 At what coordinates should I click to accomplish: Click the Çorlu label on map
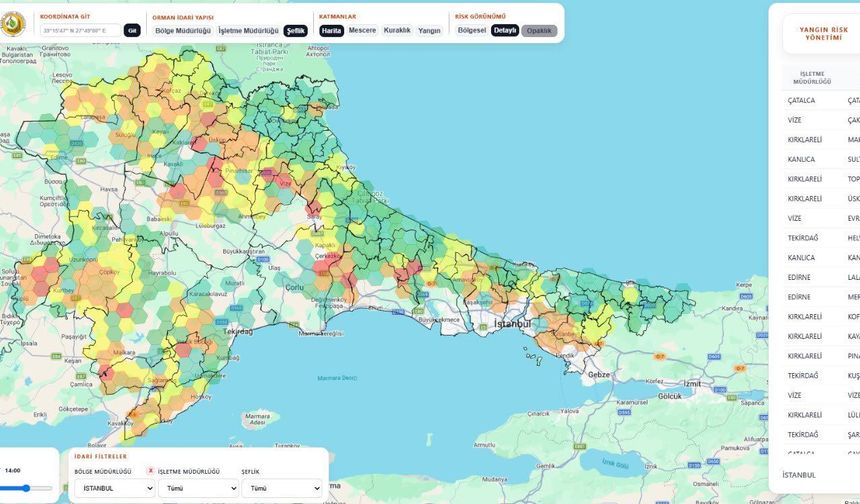[295, 287]
